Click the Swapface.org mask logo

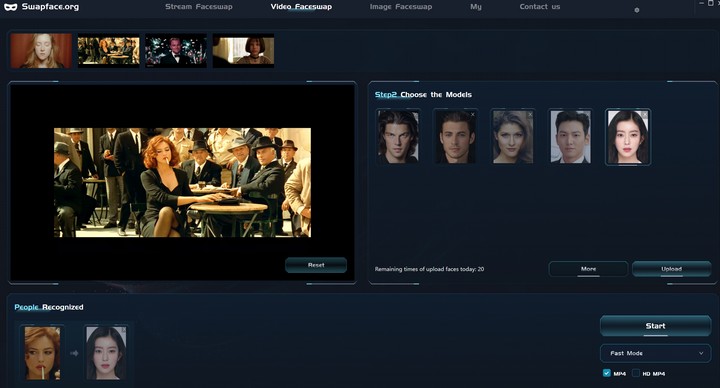coord(10,7)
